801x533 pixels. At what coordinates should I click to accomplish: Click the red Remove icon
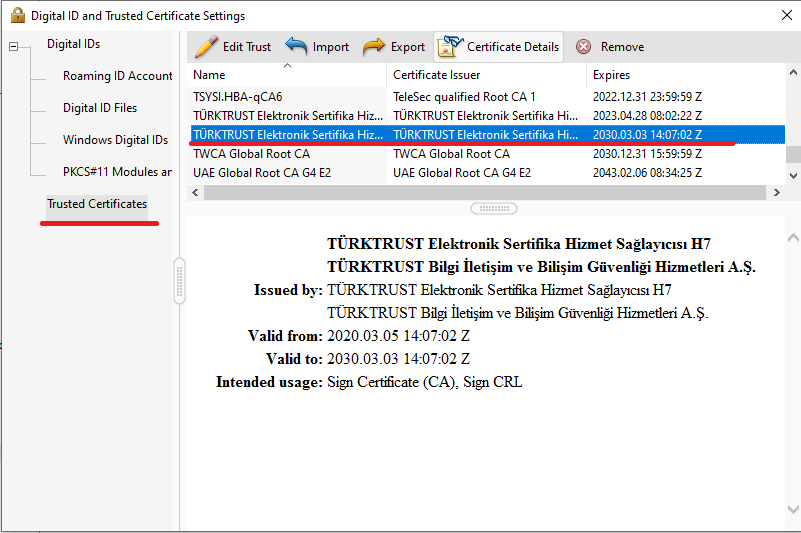583,47
